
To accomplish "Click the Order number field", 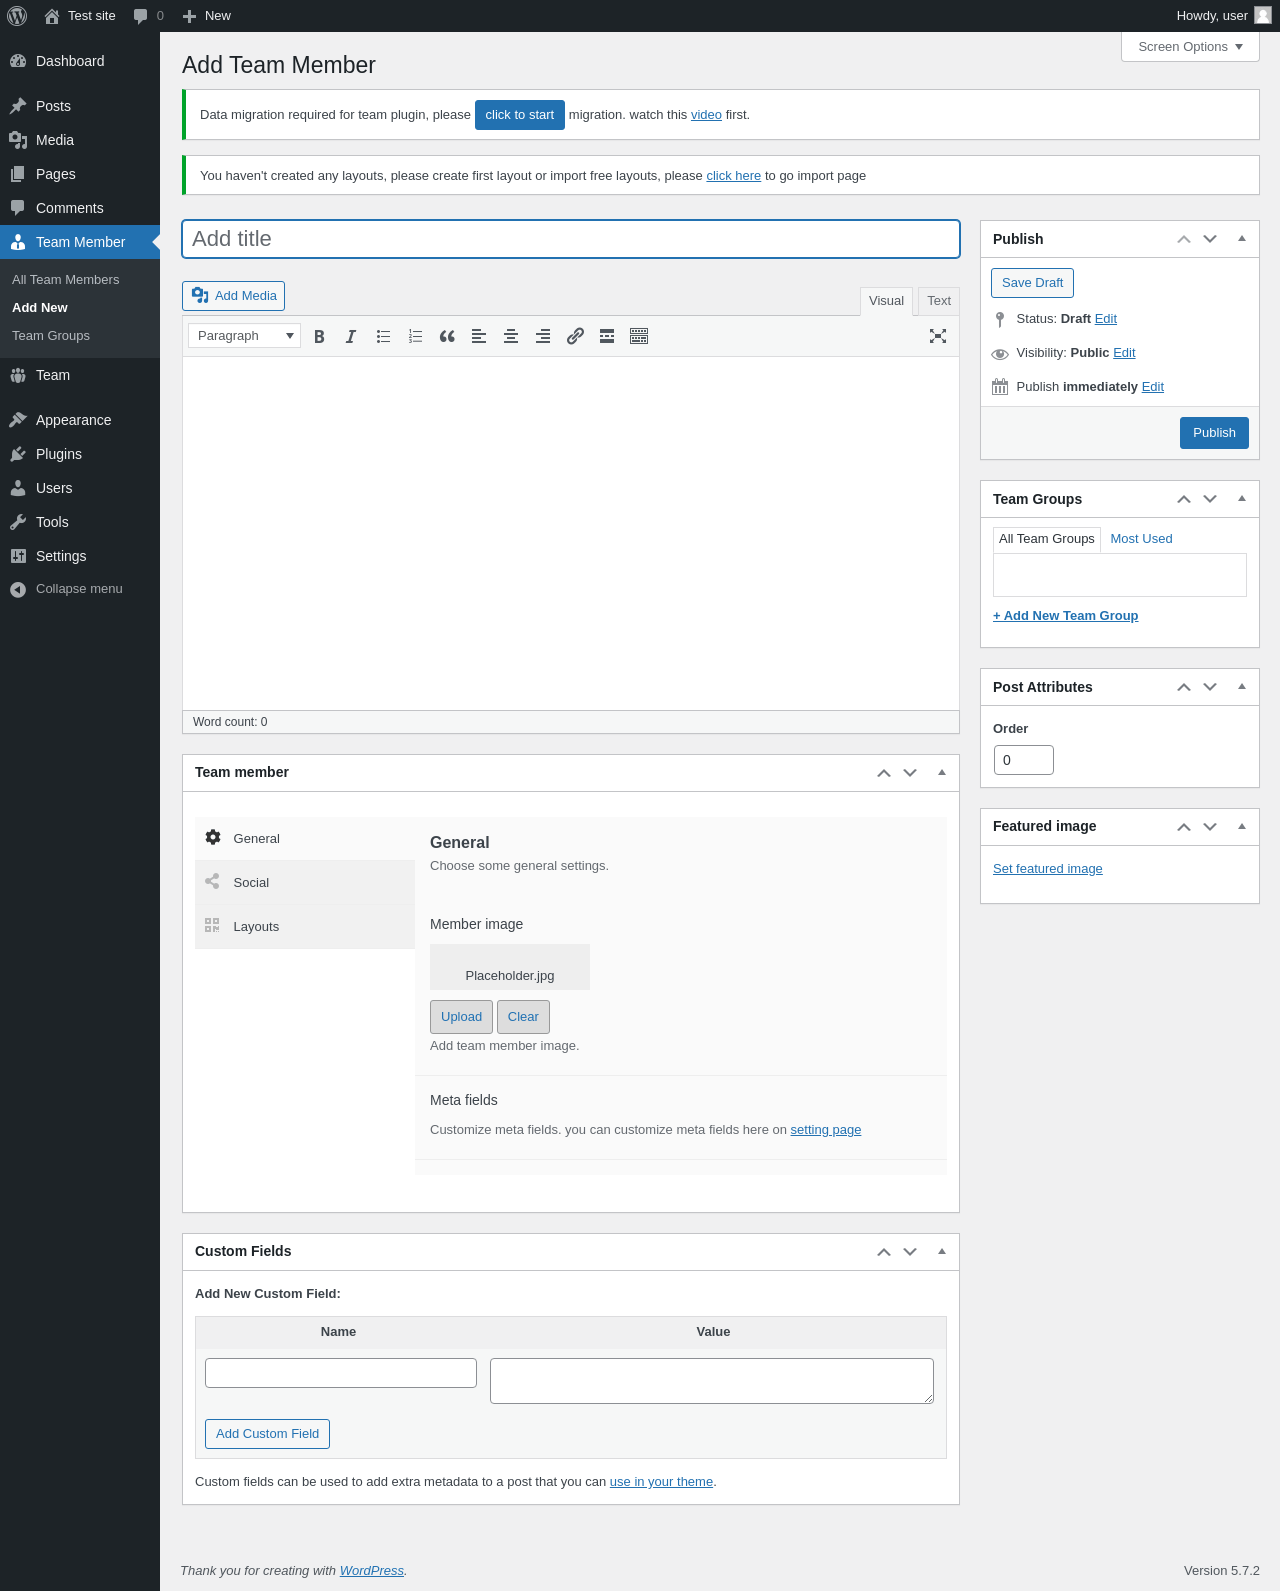I will click(x=1024, y=760).
